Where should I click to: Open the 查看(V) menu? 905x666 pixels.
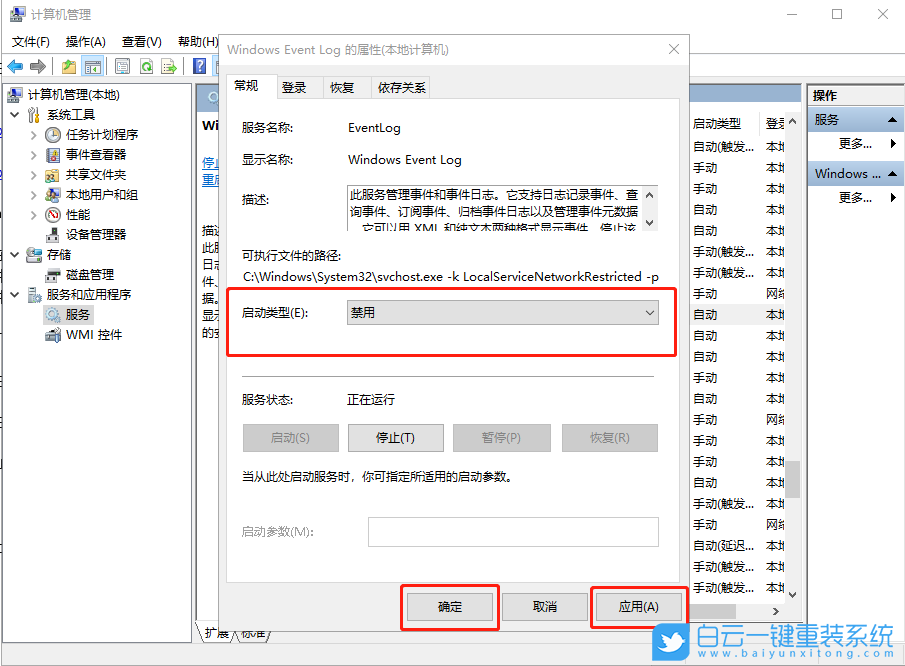click(x=139, y=42)
